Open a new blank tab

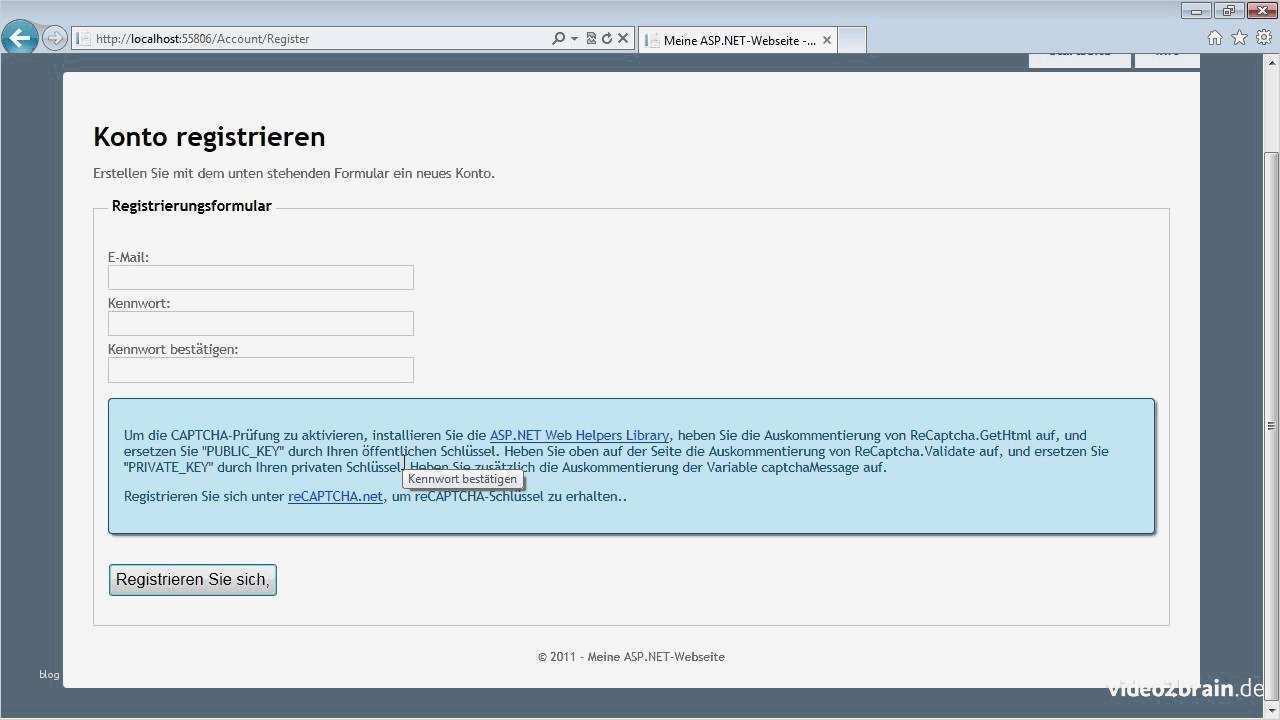pyautogui.click(x=852, y=40)
